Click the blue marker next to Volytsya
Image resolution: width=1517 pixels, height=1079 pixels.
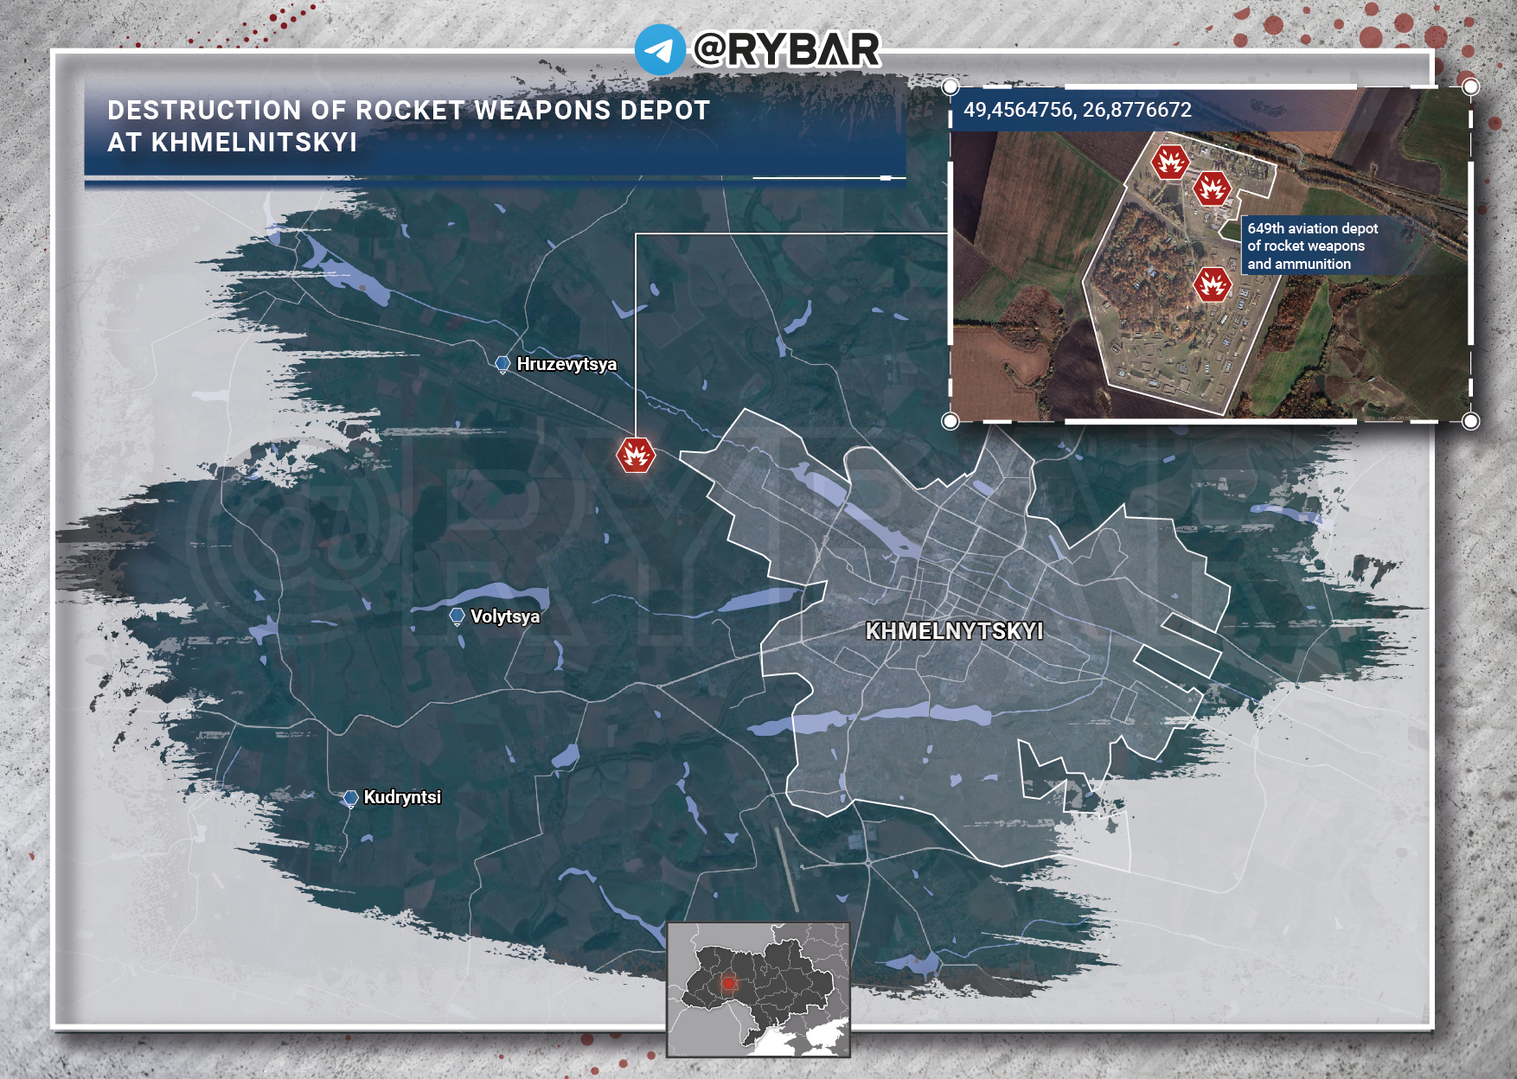tap(457, 617)
